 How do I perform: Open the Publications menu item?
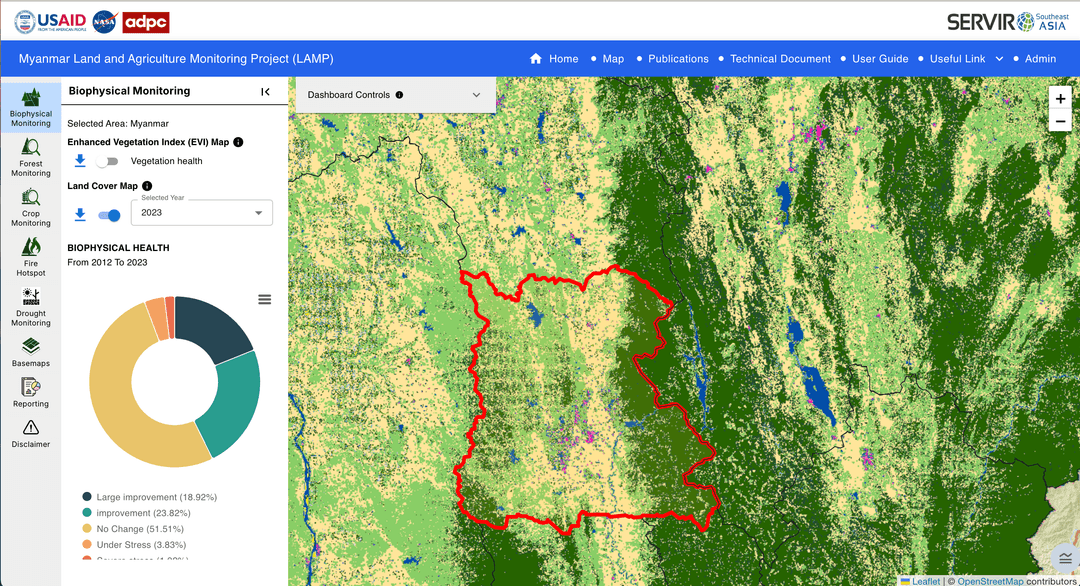tap(678, 59)
